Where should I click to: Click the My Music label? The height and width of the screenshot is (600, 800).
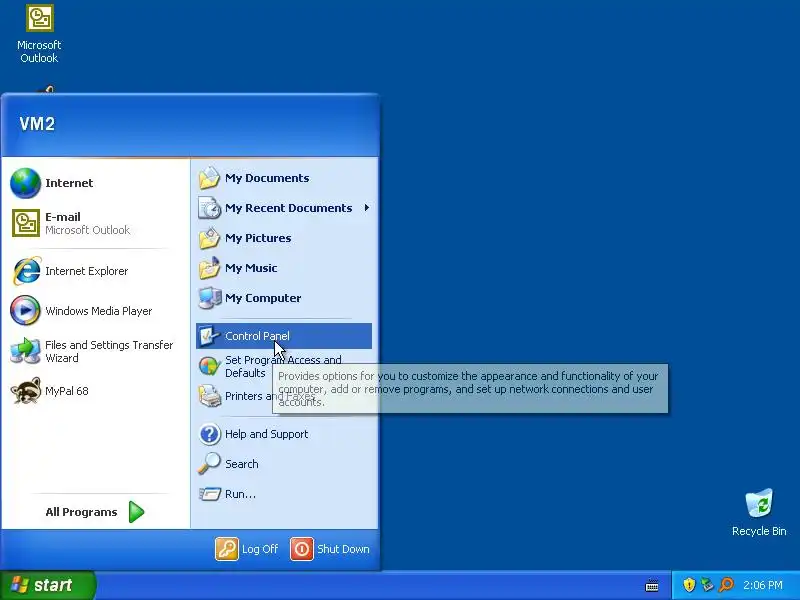tap(251, 268)
